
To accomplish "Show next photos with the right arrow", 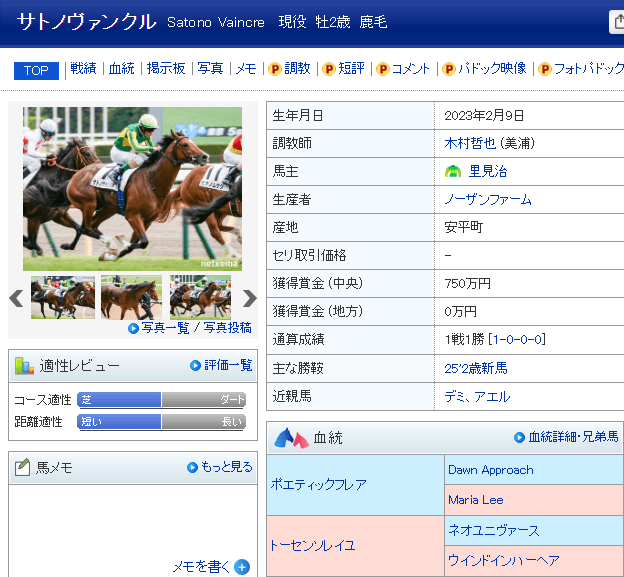I will [x=250, y=298].
